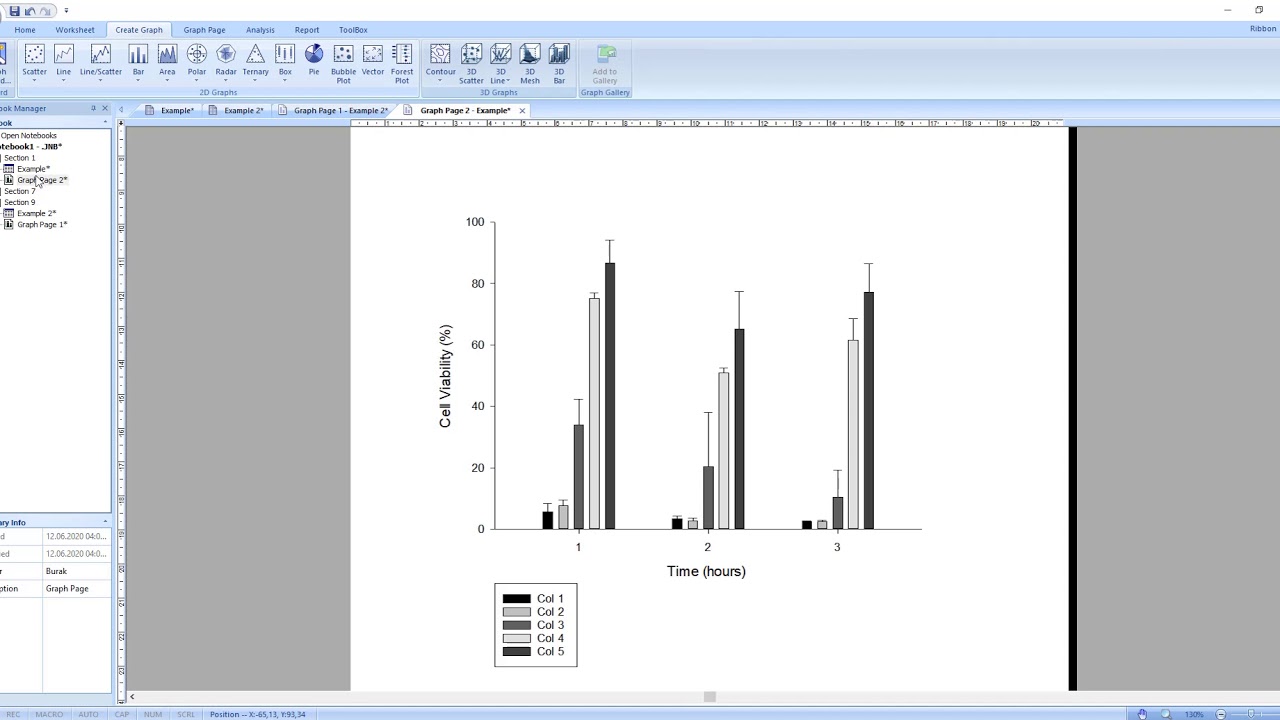Select the Box plot icon
This screenshot has width=1280, height=720.
click(x=285, y=54)
